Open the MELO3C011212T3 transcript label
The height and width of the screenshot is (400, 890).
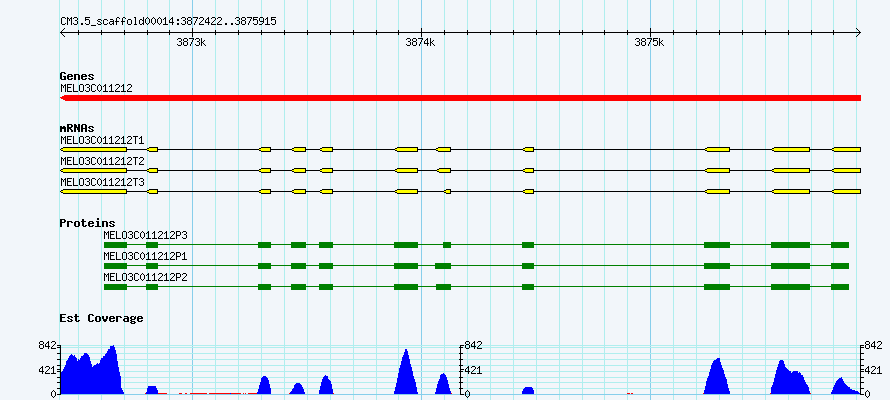(102, 182)
